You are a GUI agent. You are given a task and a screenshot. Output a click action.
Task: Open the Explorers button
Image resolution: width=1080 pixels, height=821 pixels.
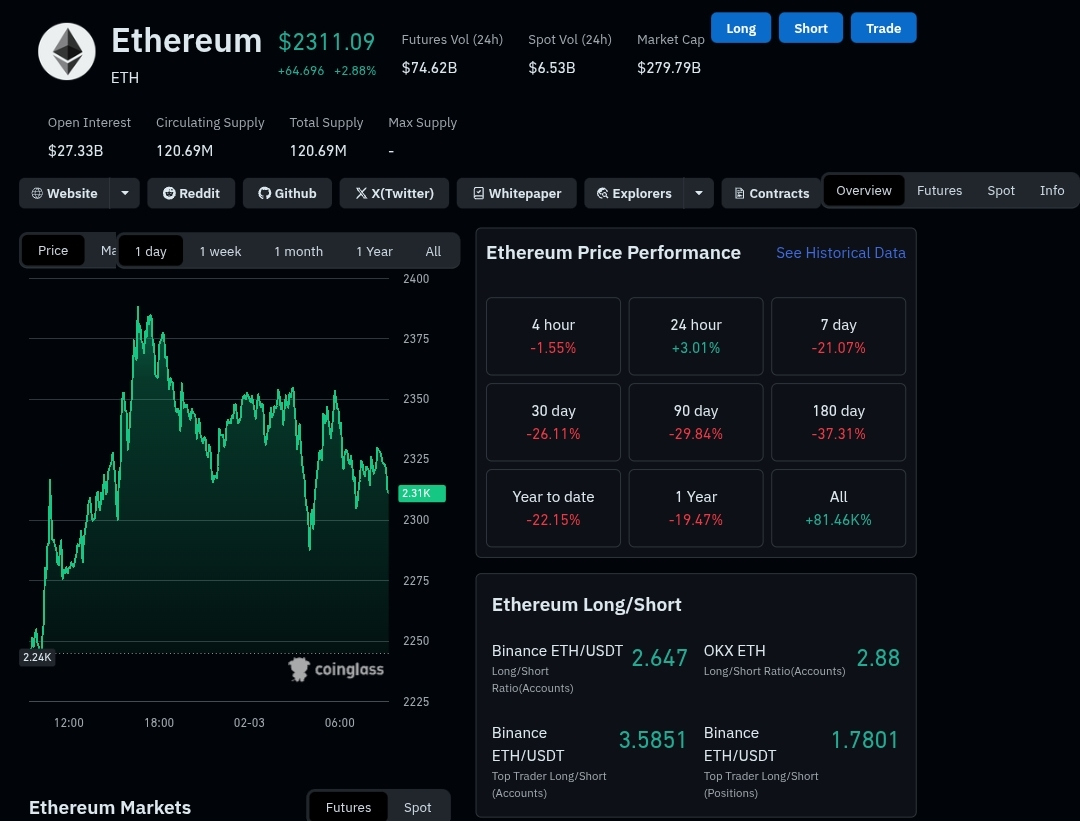[634, 194]
